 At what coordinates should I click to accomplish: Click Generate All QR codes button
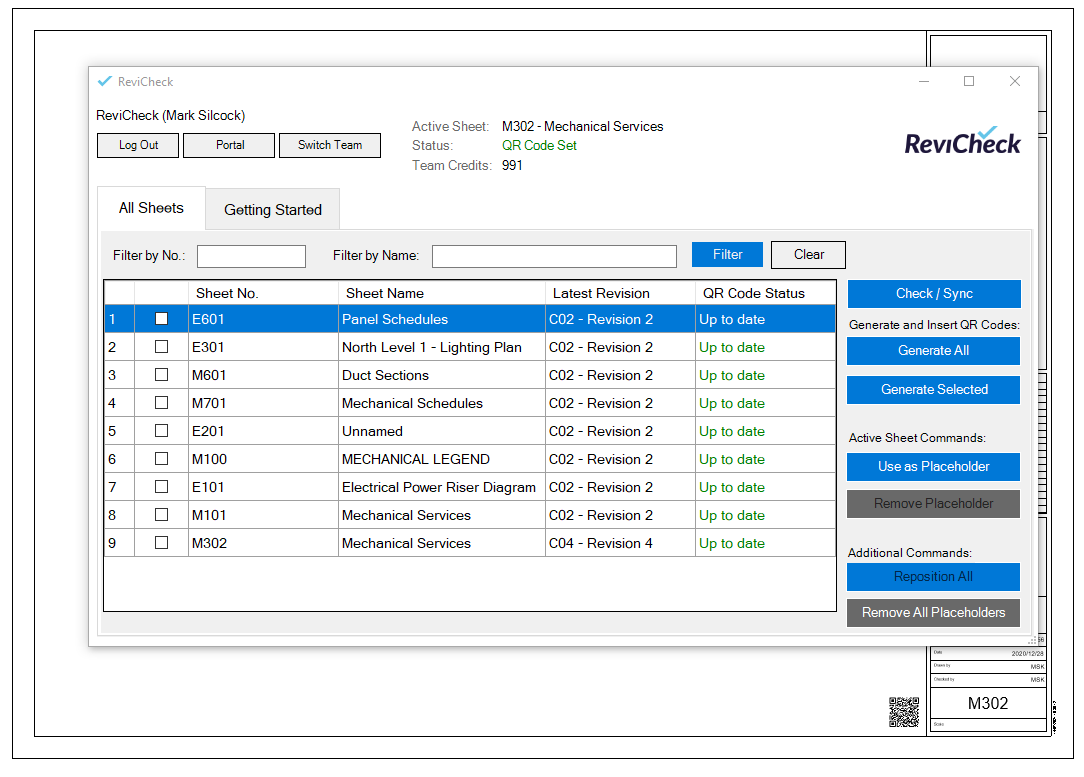(x=933, y=351)
